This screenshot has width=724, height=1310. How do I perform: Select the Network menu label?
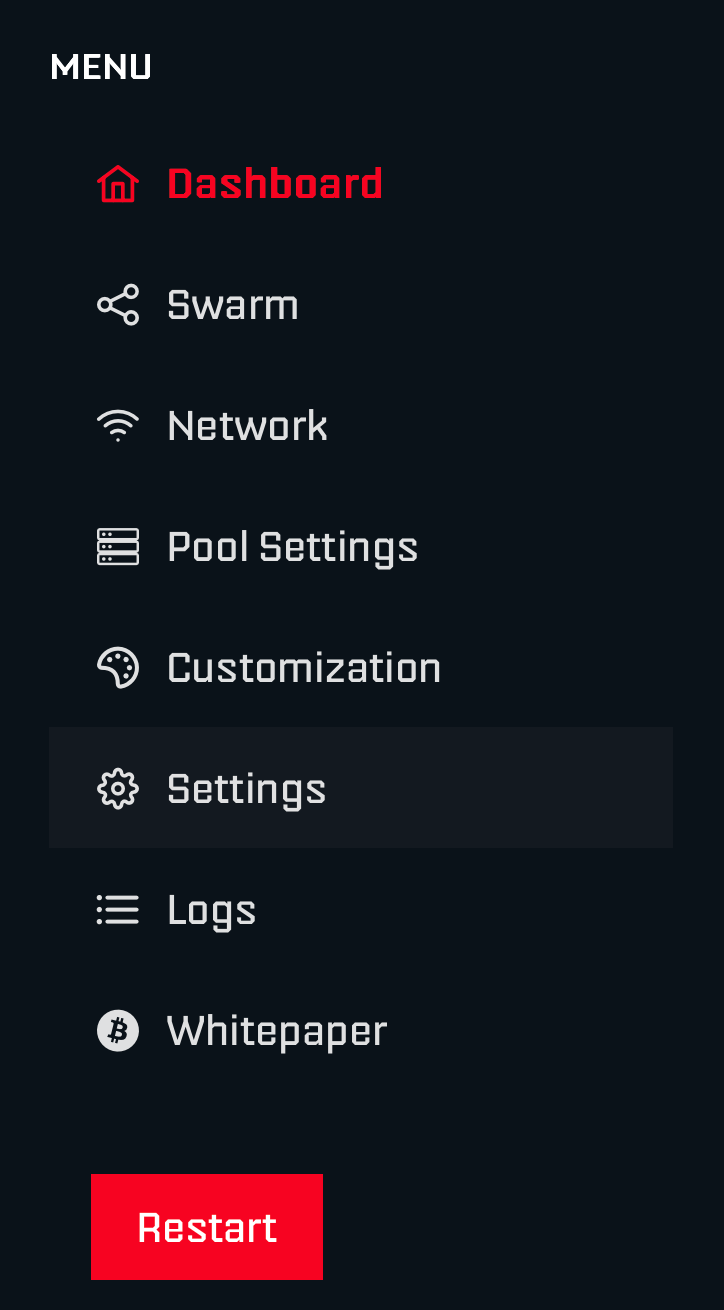(247, 426)
